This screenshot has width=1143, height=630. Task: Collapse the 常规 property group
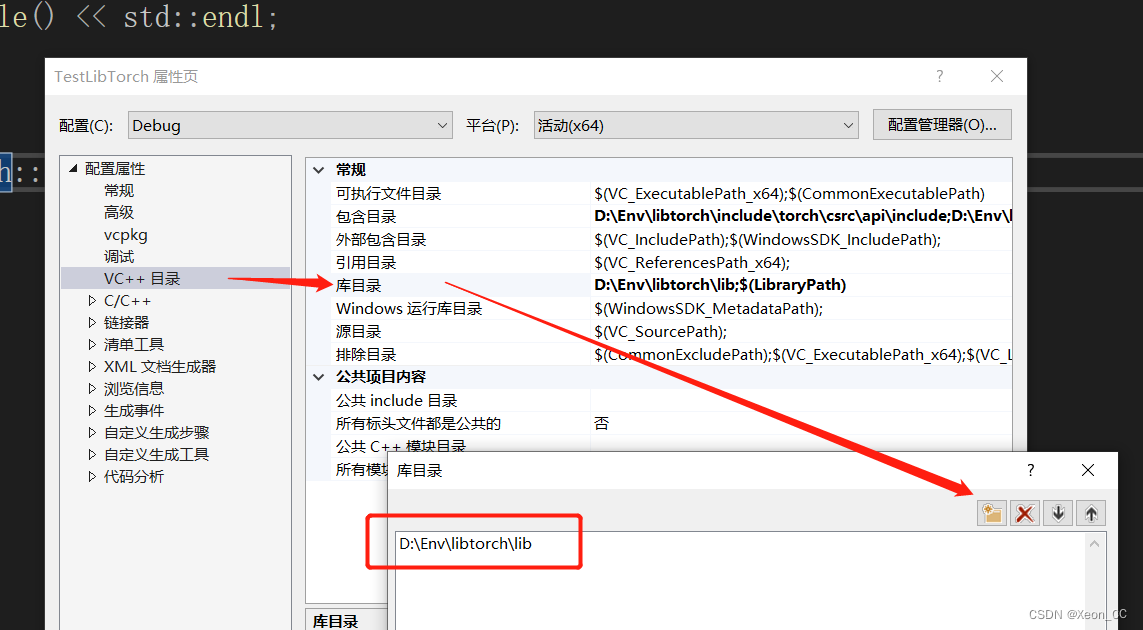(319, 170)
